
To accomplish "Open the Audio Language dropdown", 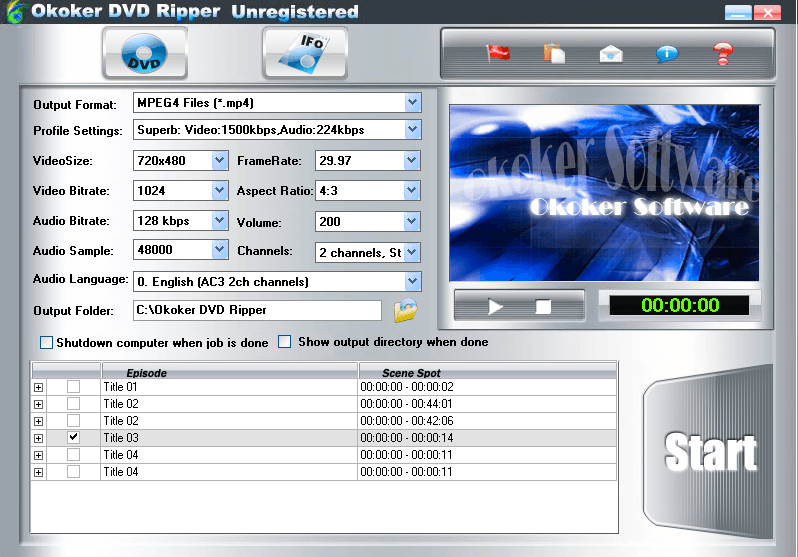I will [x=413, y=281].
